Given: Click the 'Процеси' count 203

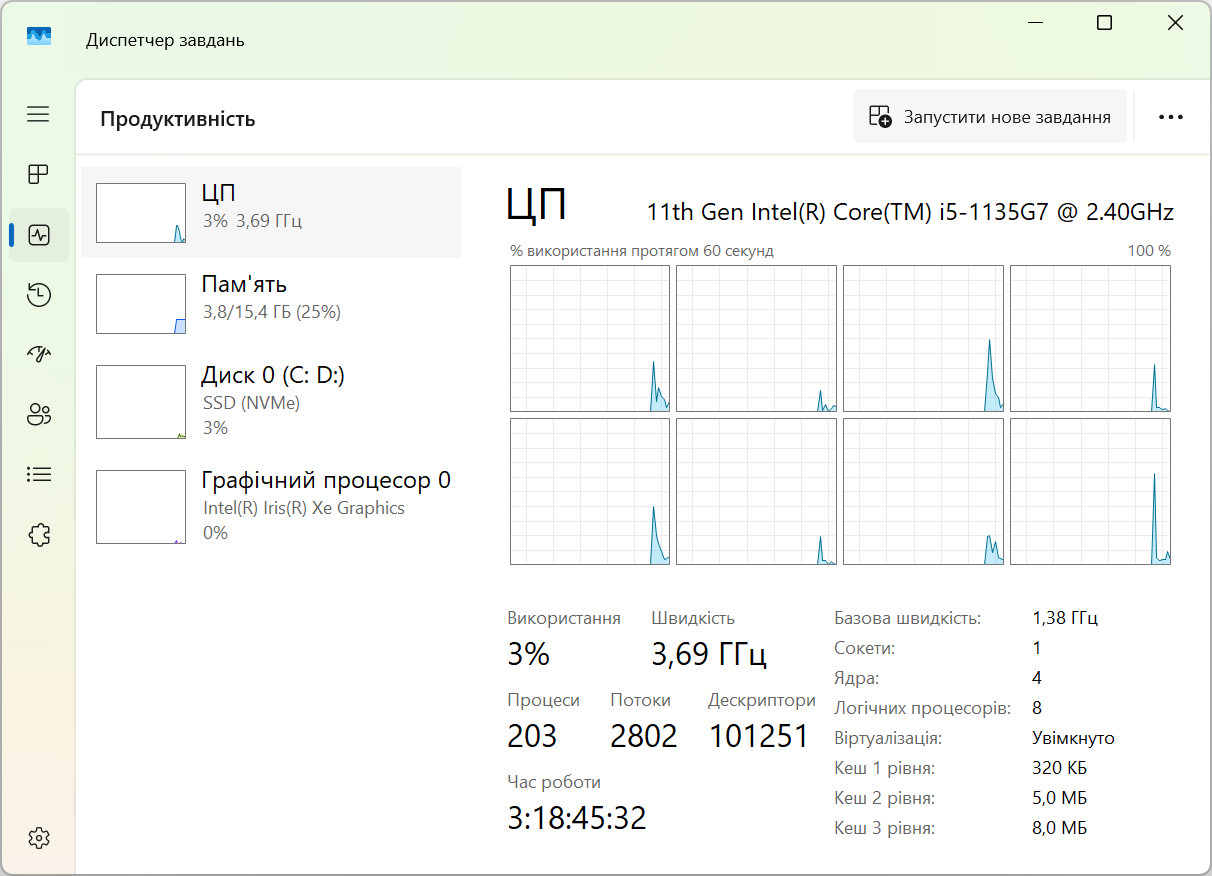Looking at the screenshot, I should click(532, 737).
